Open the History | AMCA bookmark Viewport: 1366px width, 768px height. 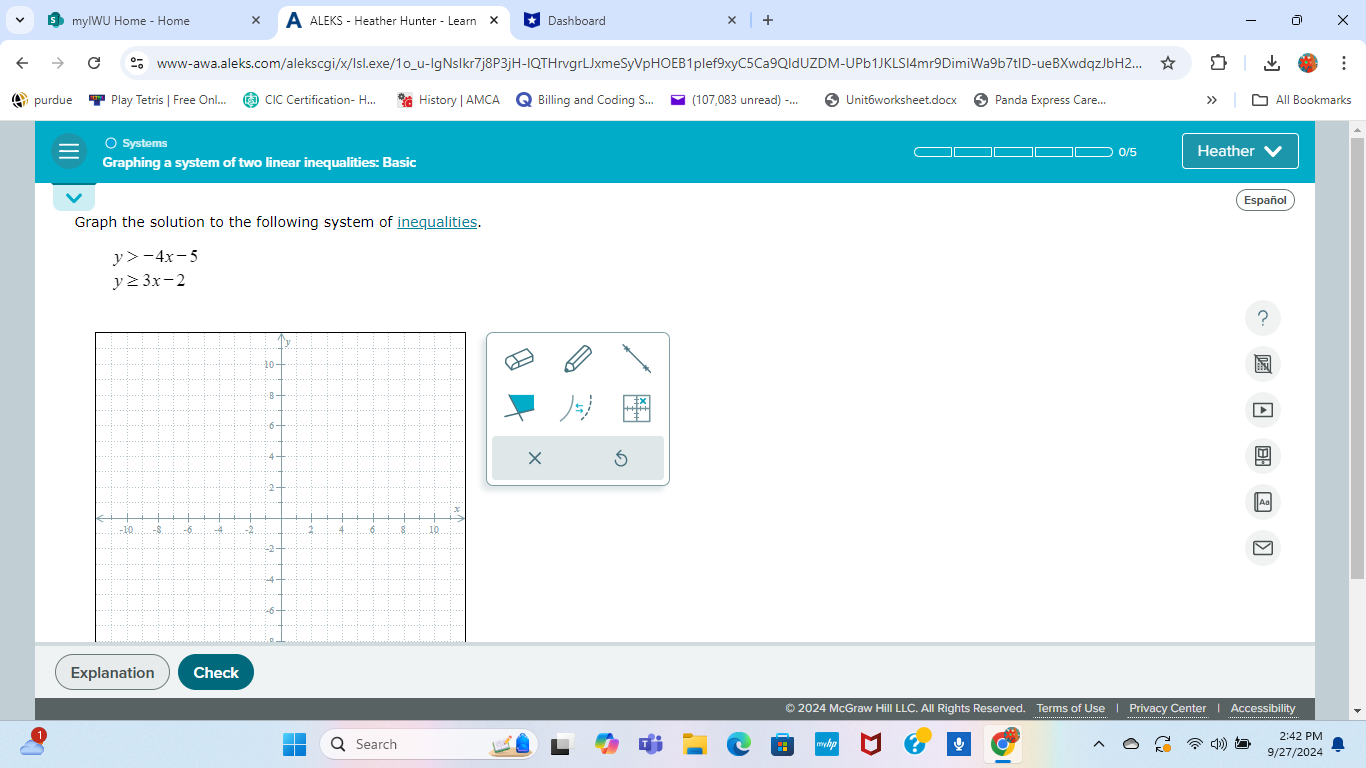coord(448,100)
